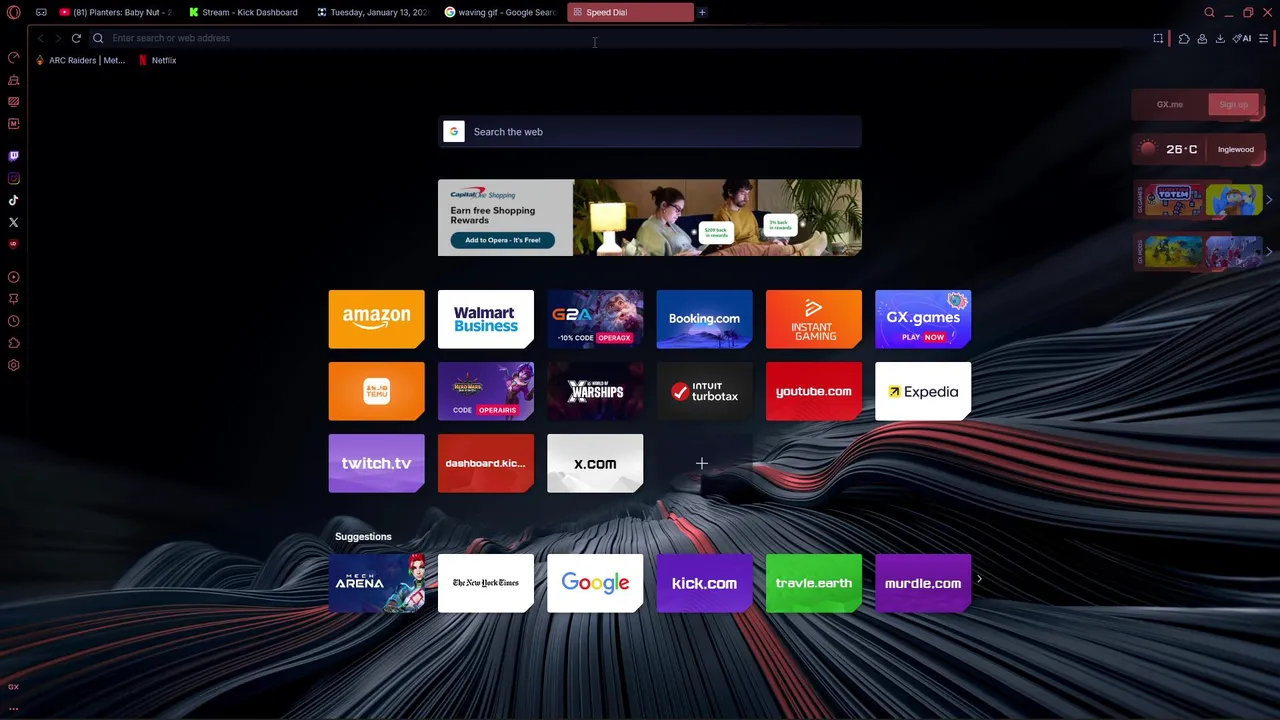Open the youtube.com tile
Screen dimensions: 1280x720
[x=814, y=391]
